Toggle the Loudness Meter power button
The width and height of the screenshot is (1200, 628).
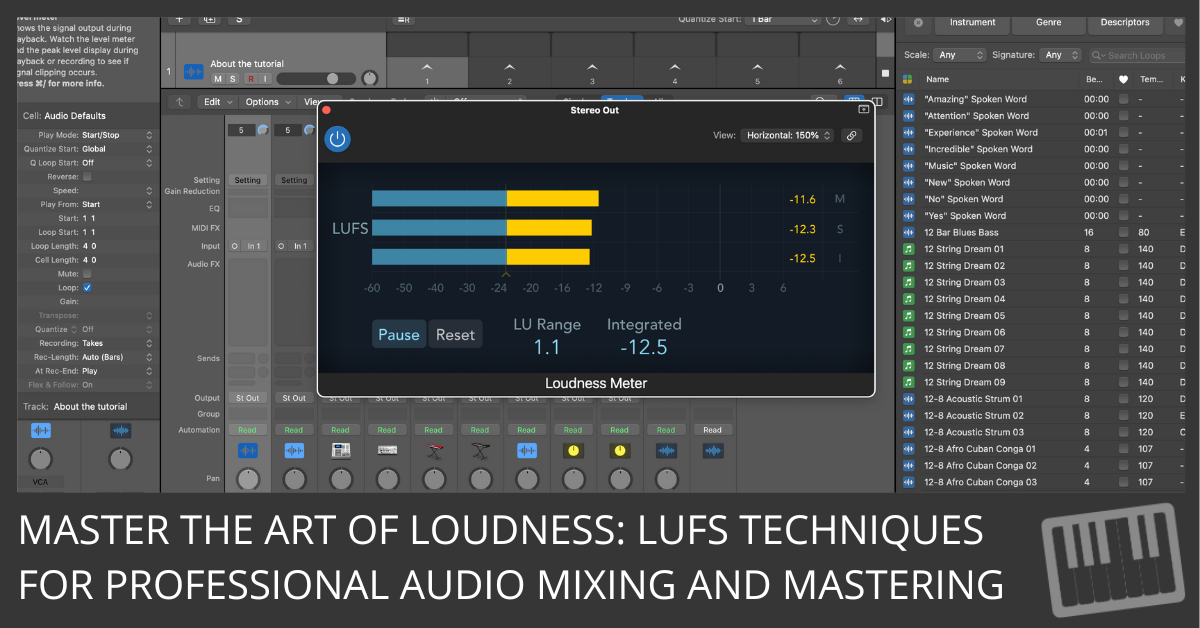[337, 139]
